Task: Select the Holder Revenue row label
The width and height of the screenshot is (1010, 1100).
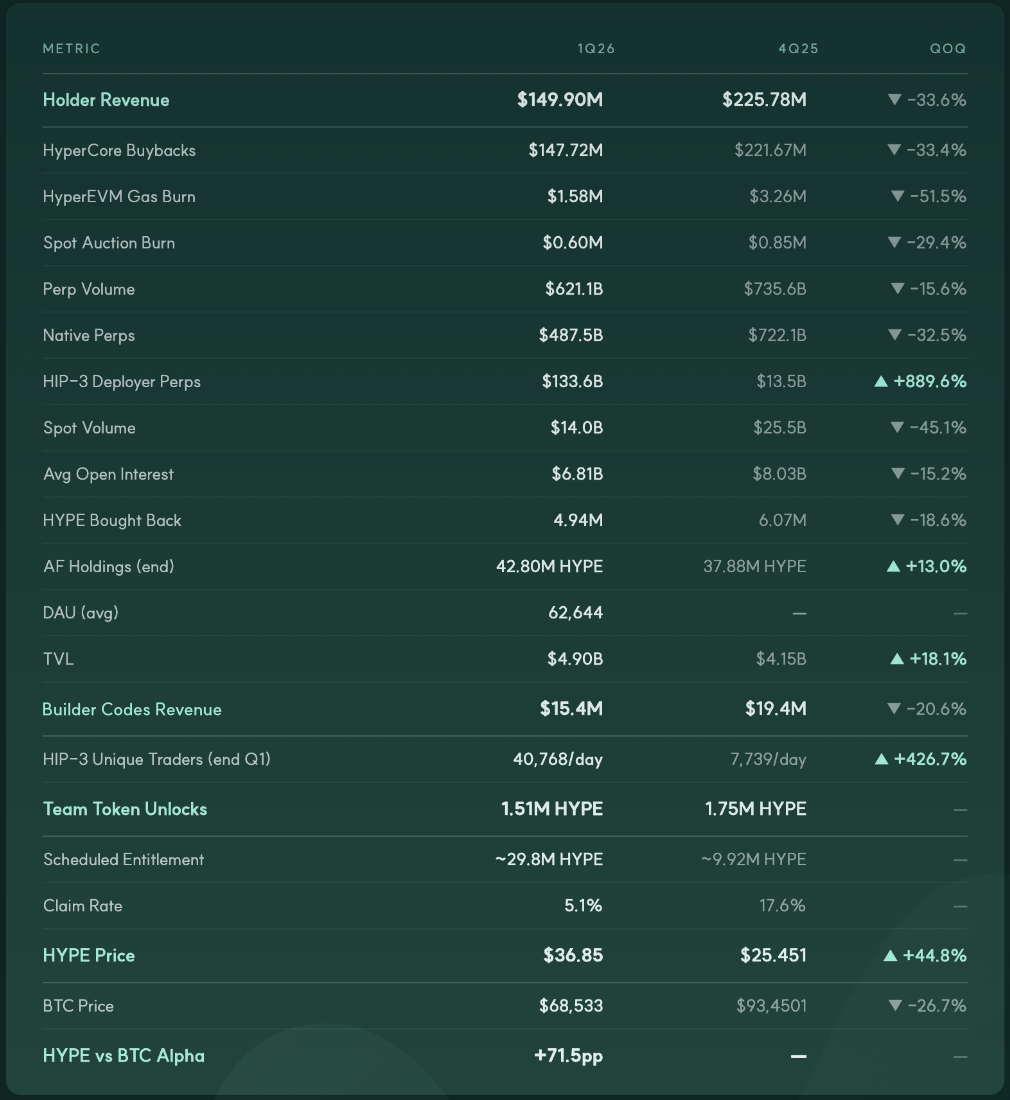Action: (x=106, y=100)
